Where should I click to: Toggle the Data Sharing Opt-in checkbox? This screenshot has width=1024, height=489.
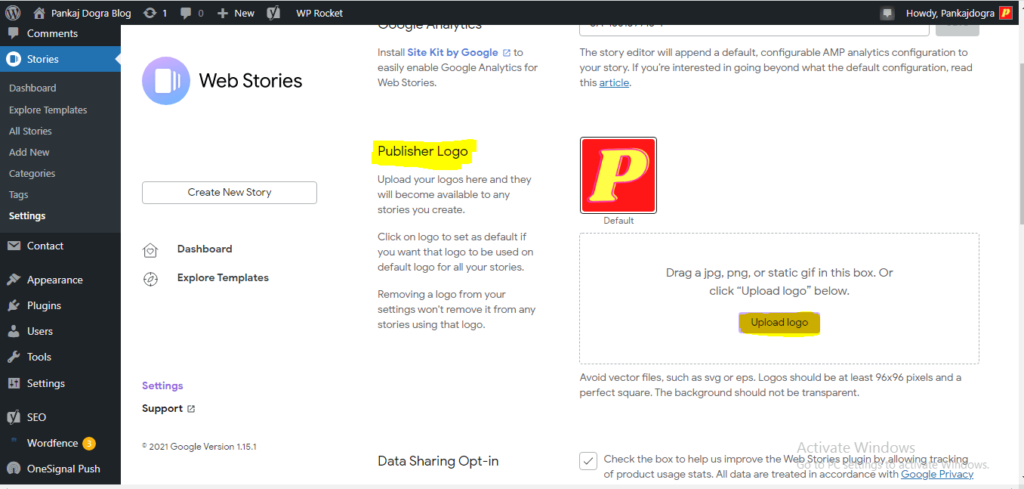pos(588,461)
